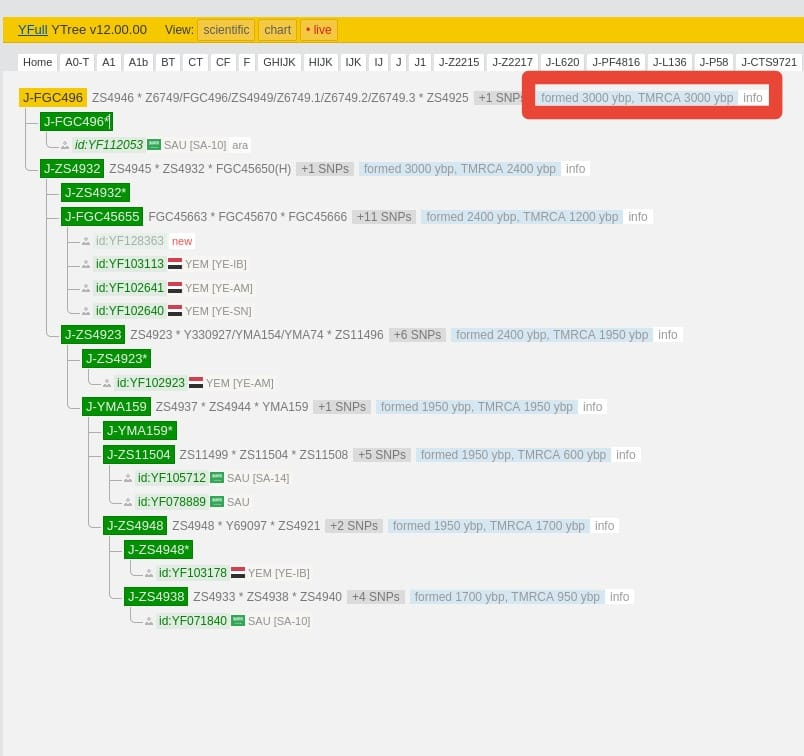Open the J-FGC496 root branch
Image resolution: width=804 pixels, height=756 pixels.
coord(53,97)
